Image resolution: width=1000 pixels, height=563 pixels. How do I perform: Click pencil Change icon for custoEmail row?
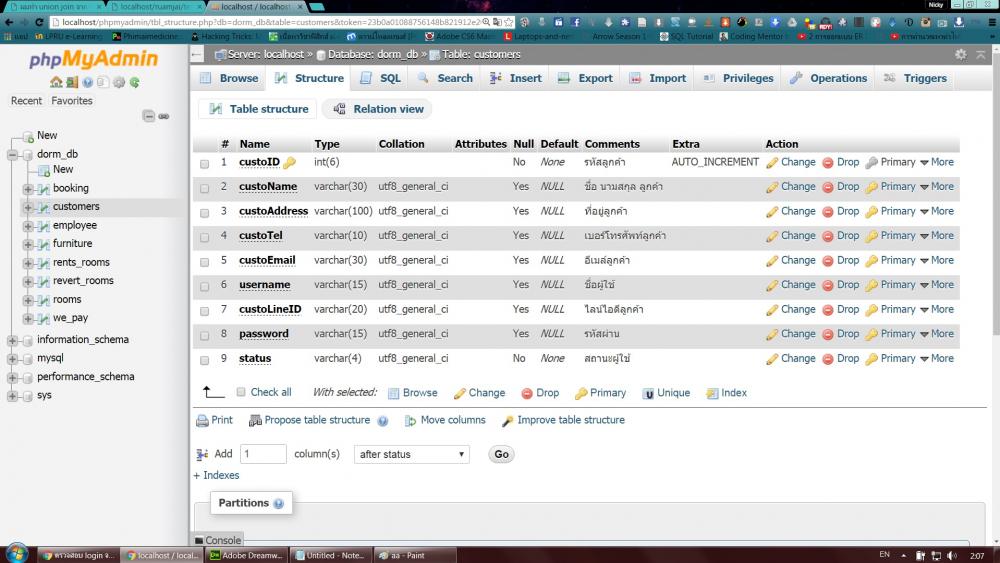pyautogui.click(x=772, y=261)
